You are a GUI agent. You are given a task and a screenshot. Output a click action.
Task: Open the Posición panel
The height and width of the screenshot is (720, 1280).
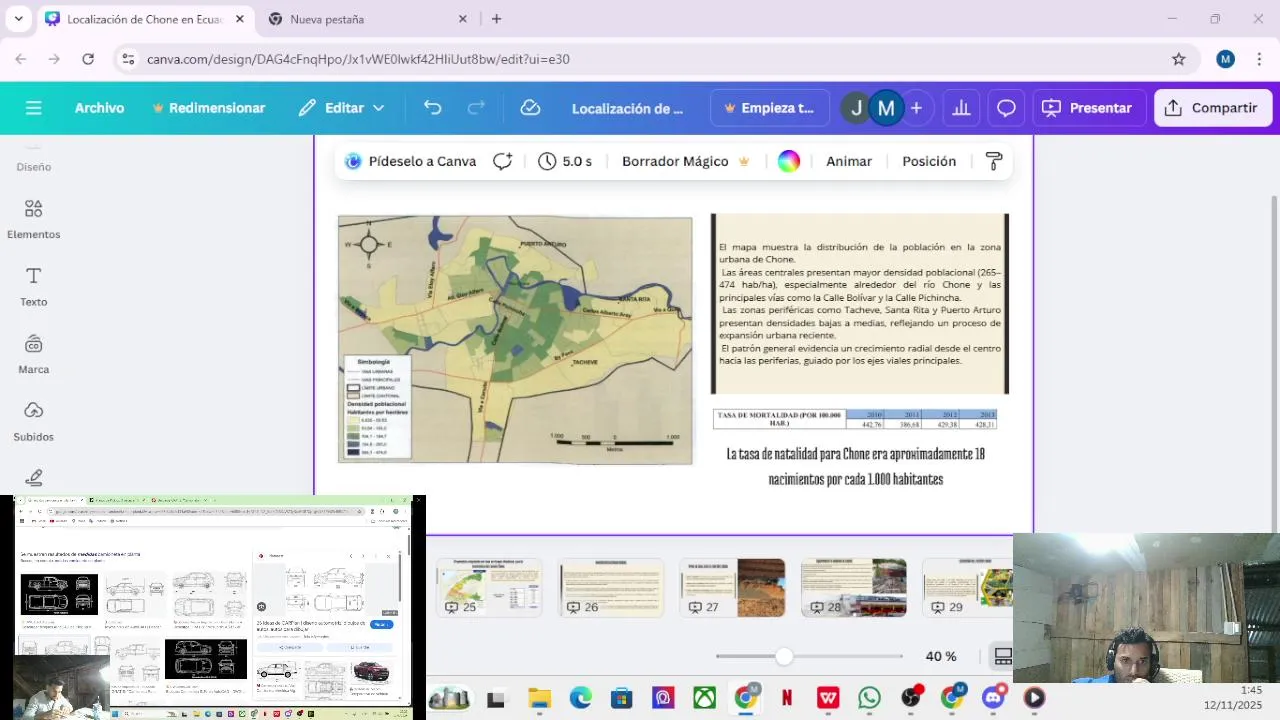929,161
